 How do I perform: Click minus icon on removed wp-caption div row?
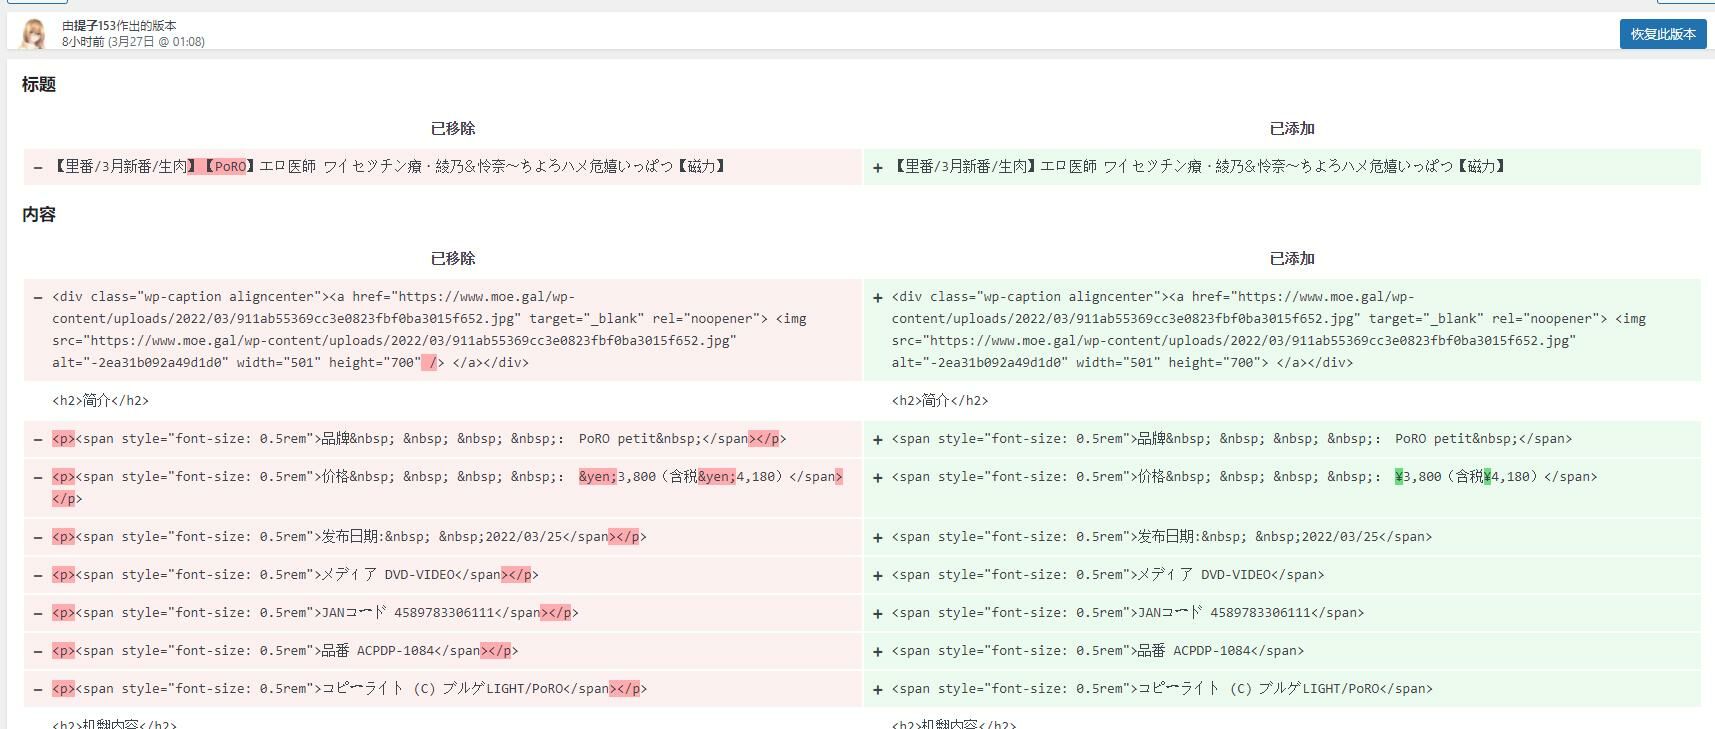38,298
